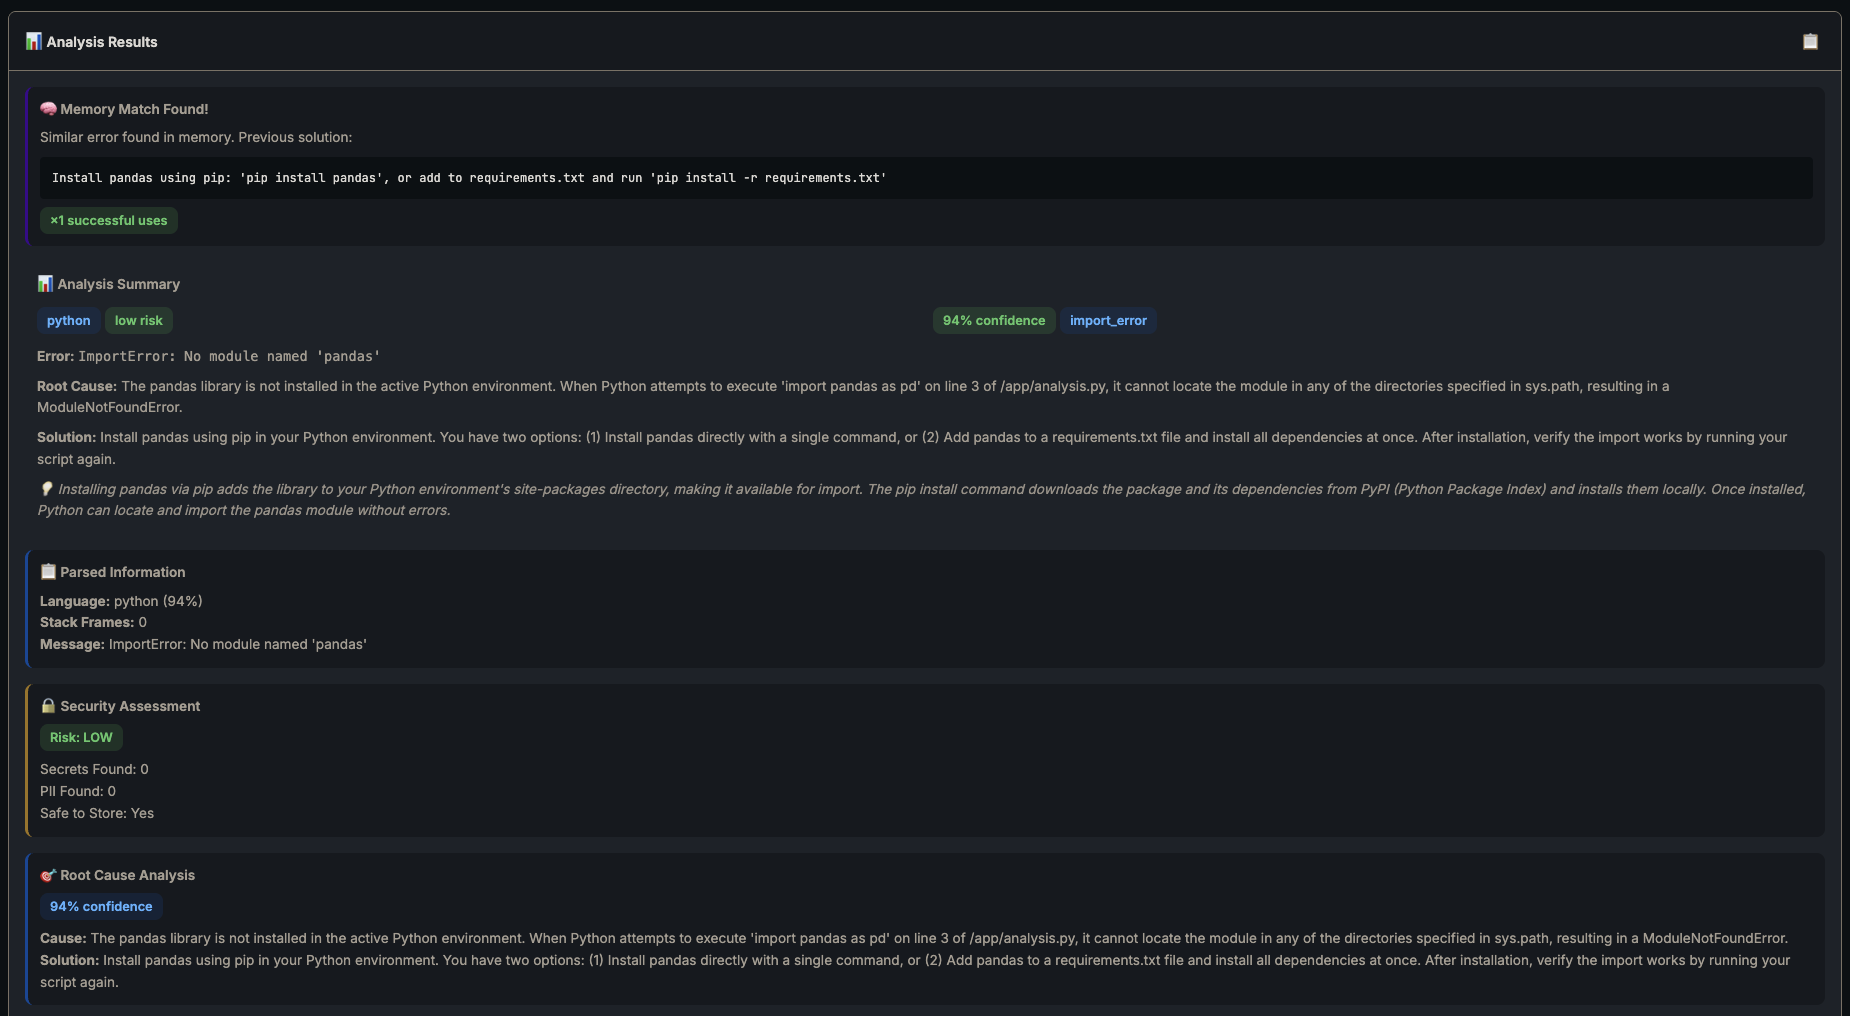Click the Root Cause Analysis confidence badge

(101, 907)
